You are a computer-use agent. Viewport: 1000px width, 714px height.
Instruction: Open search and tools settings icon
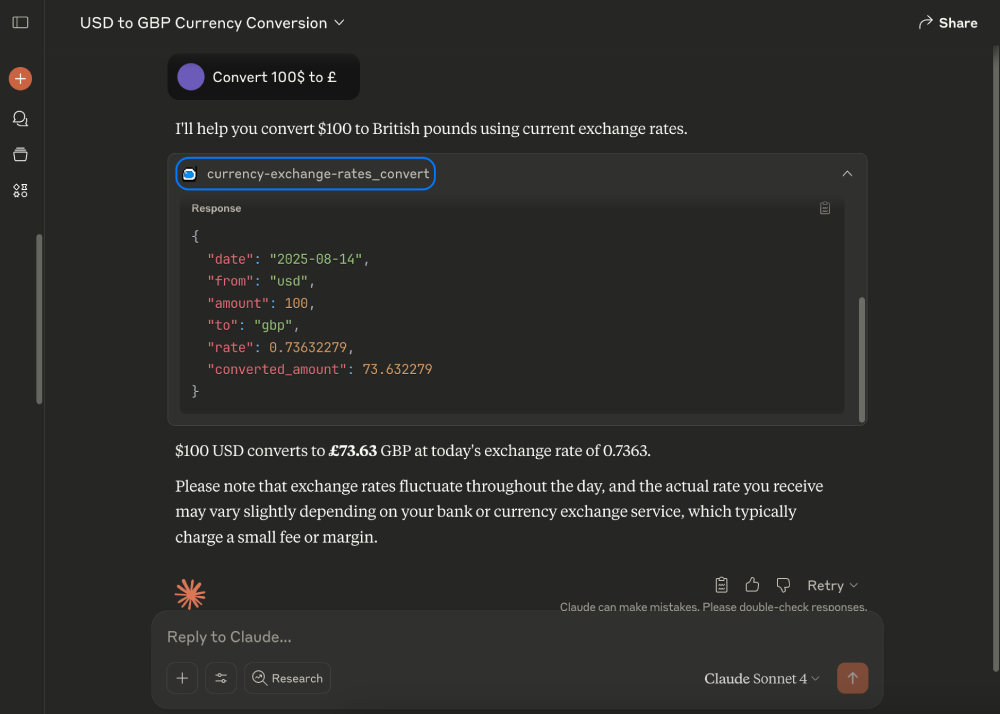(x=221, y=678)
